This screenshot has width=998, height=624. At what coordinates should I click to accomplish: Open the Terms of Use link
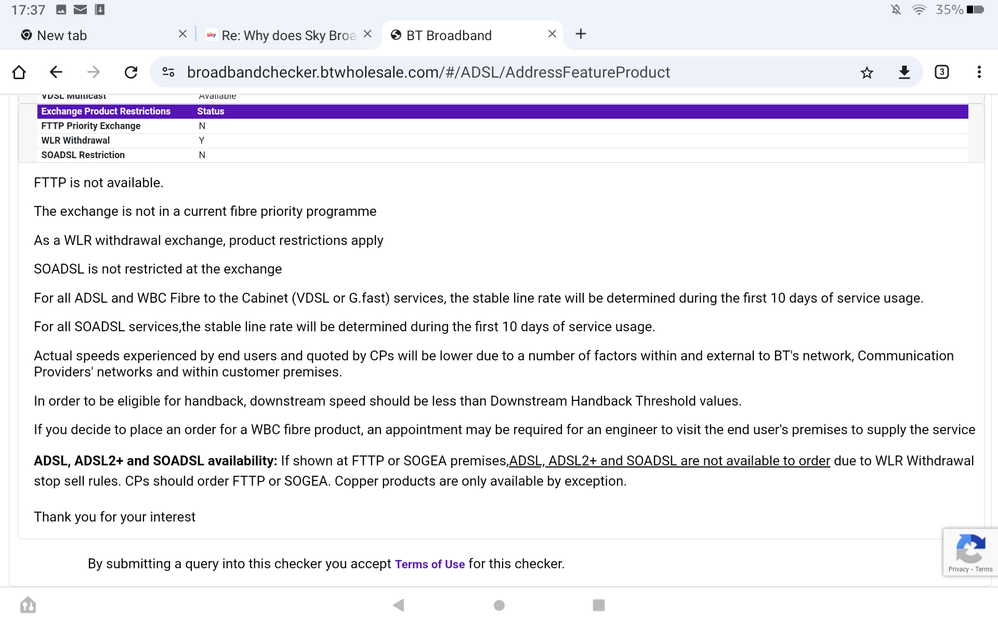(429, 563)
